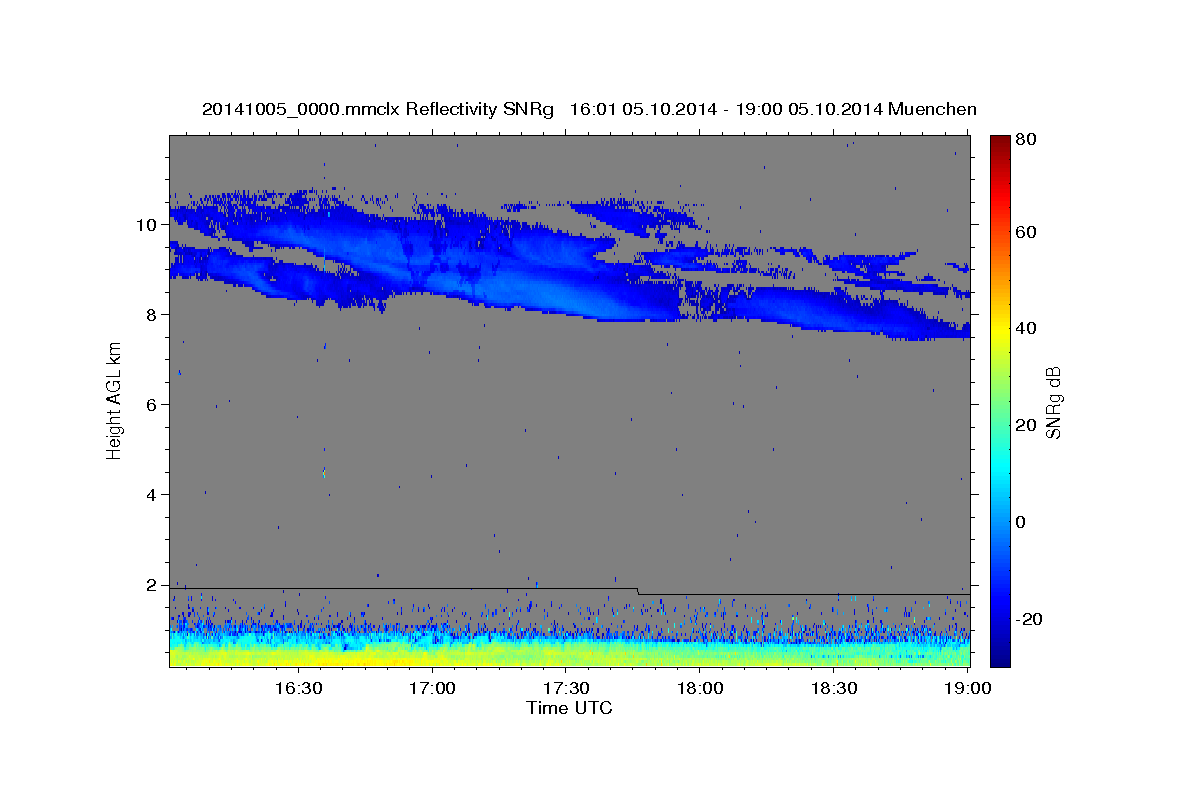The image size is (1200, 800).
Task: Click the height tick label 4
Action: [153, 494]
